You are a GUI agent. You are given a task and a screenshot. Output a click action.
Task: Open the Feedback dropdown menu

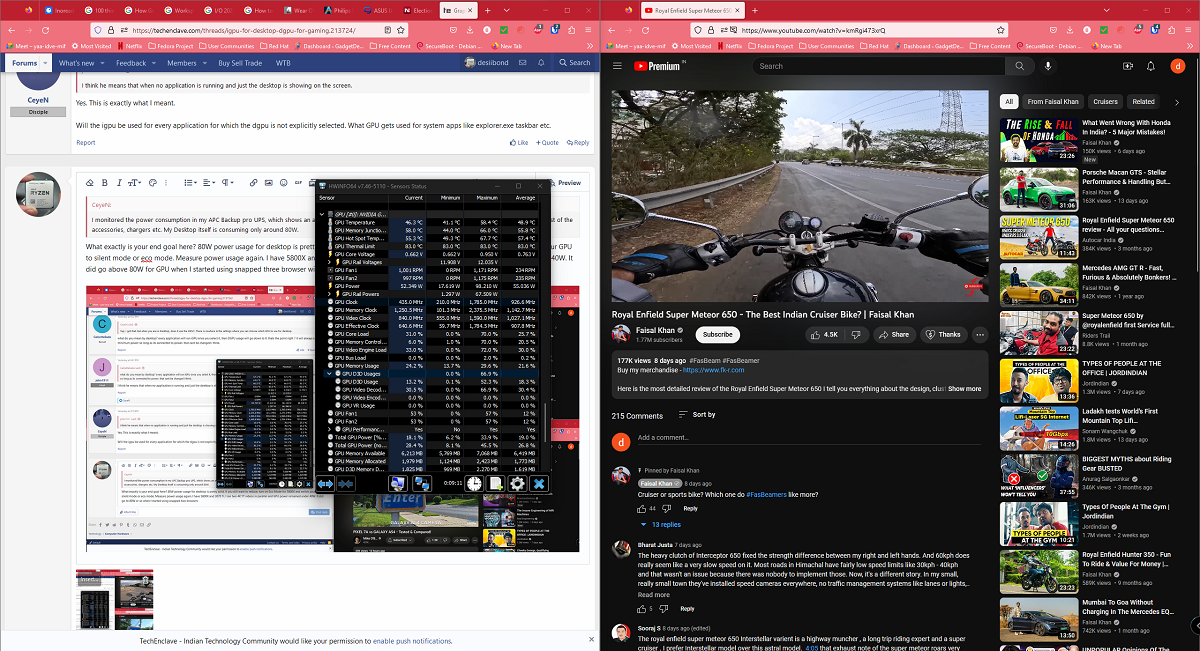pos(153,63)
